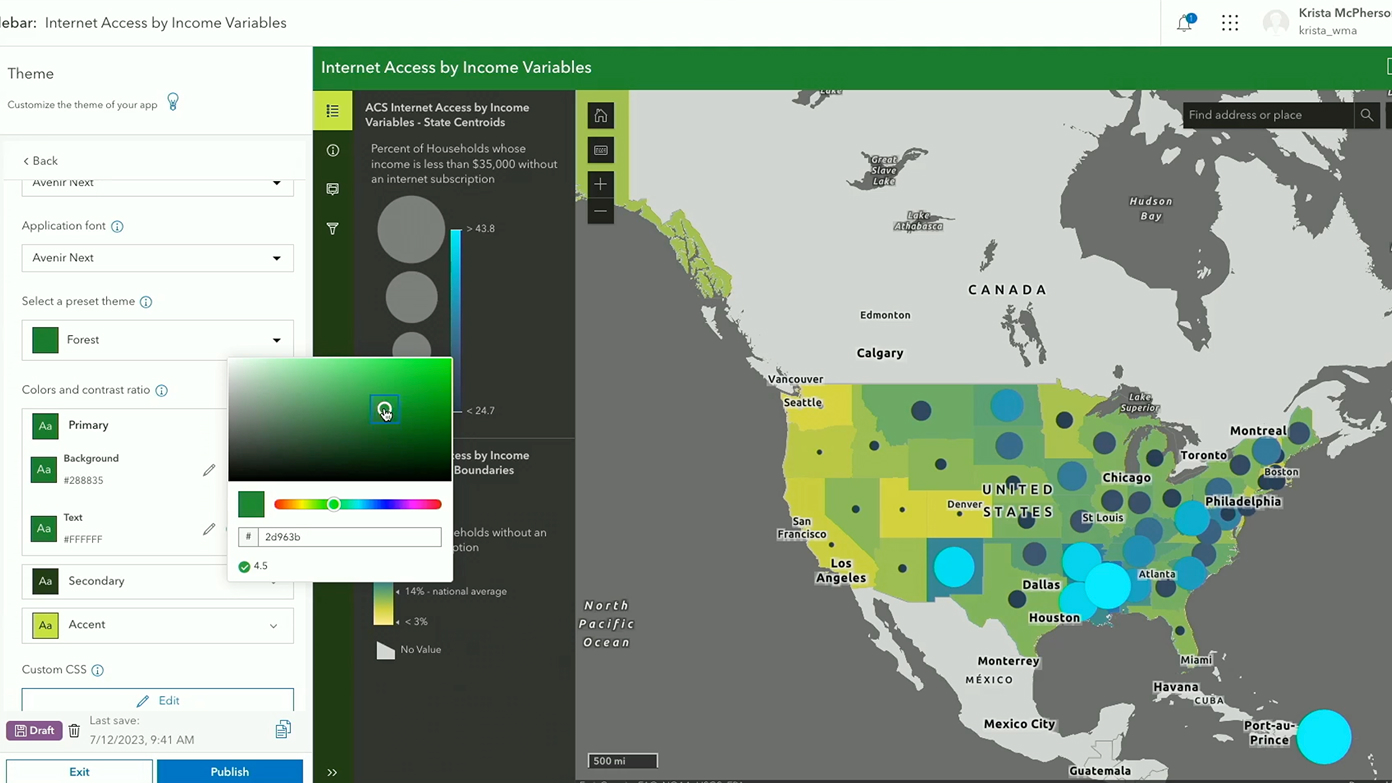1392x784 pixels.
Task: Focus the Find address or place field
Action: [1268, 115]
